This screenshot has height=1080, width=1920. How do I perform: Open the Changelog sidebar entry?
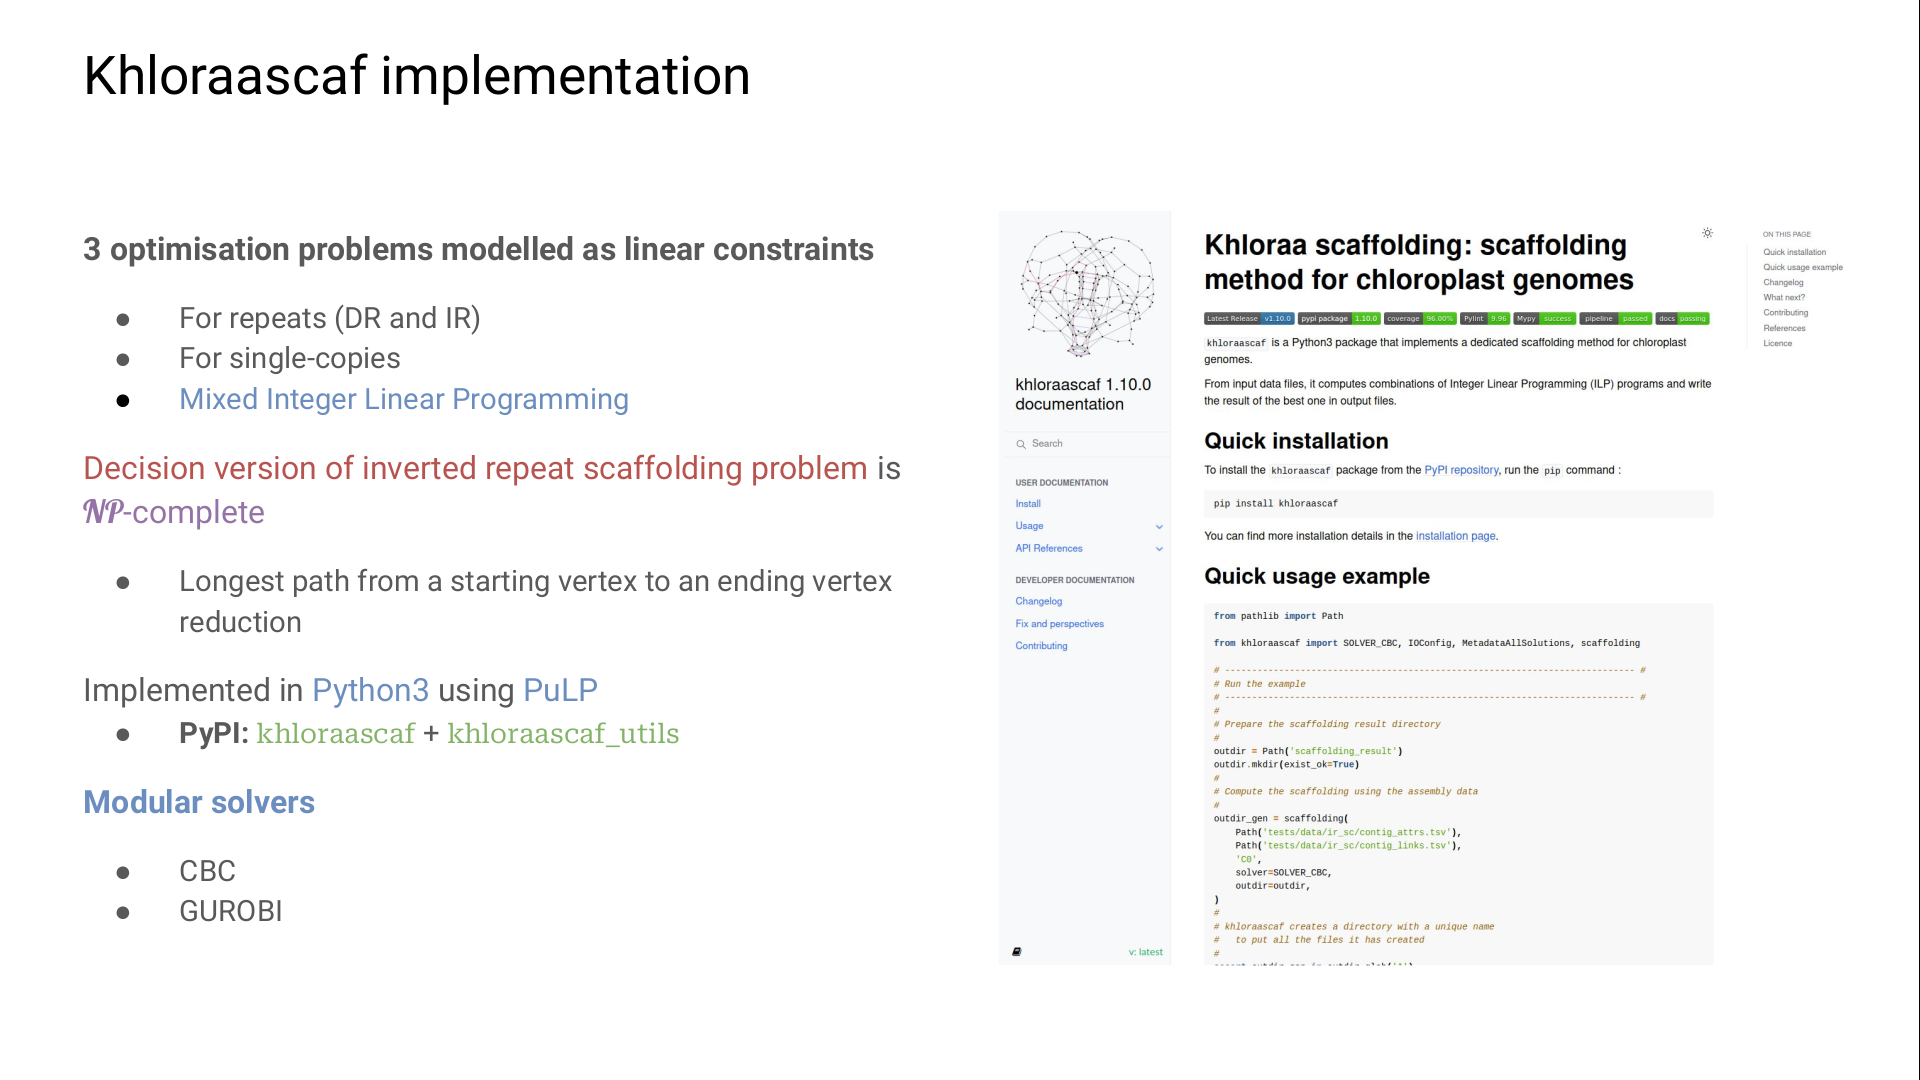tap(1038, 601)
